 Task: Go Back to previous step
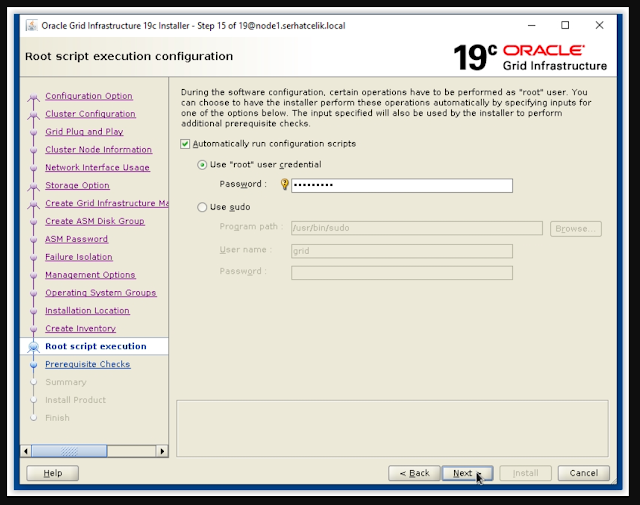click(x=414, y=473)
